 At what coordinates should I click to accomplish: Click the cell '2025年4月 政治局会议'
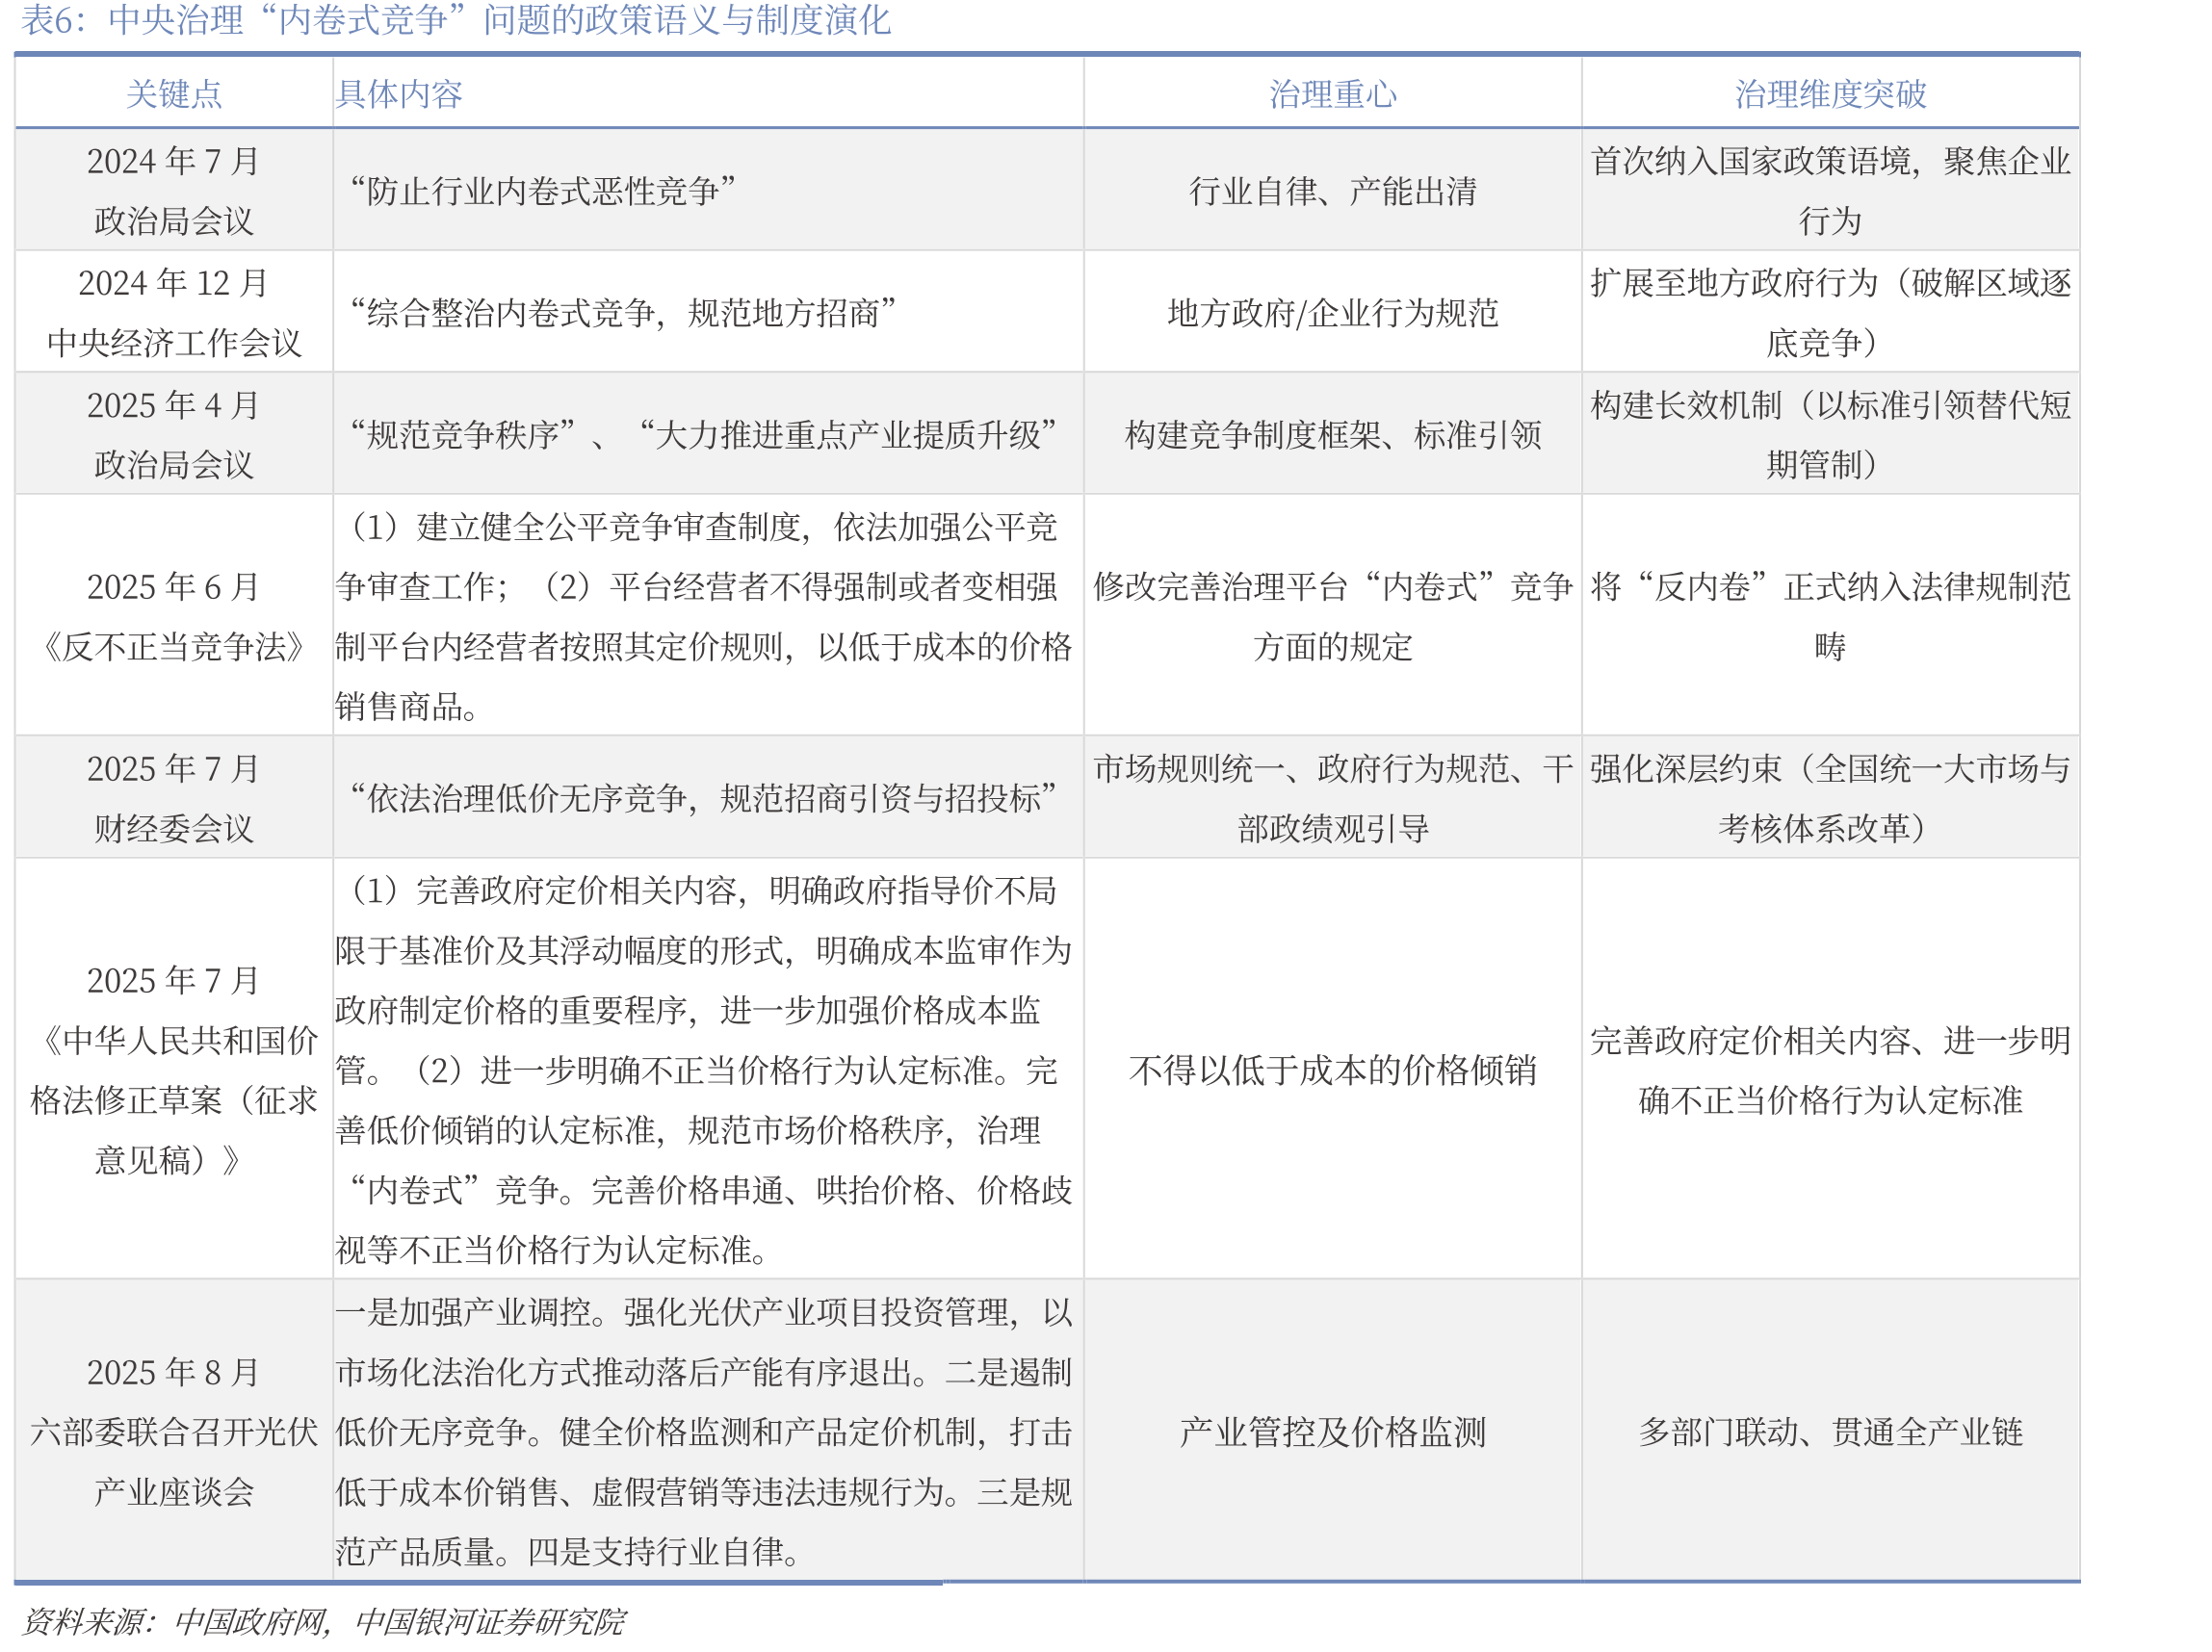[x=174, y=434]
